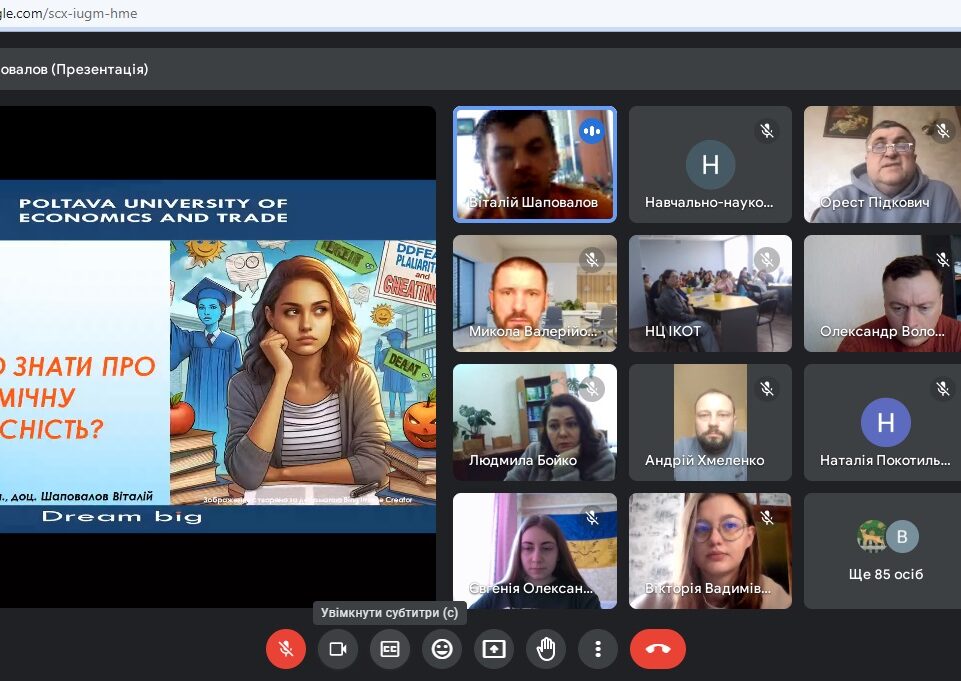Raise your hand in the meeting
The width and height of the screenshot is (961, 681).
546,649
